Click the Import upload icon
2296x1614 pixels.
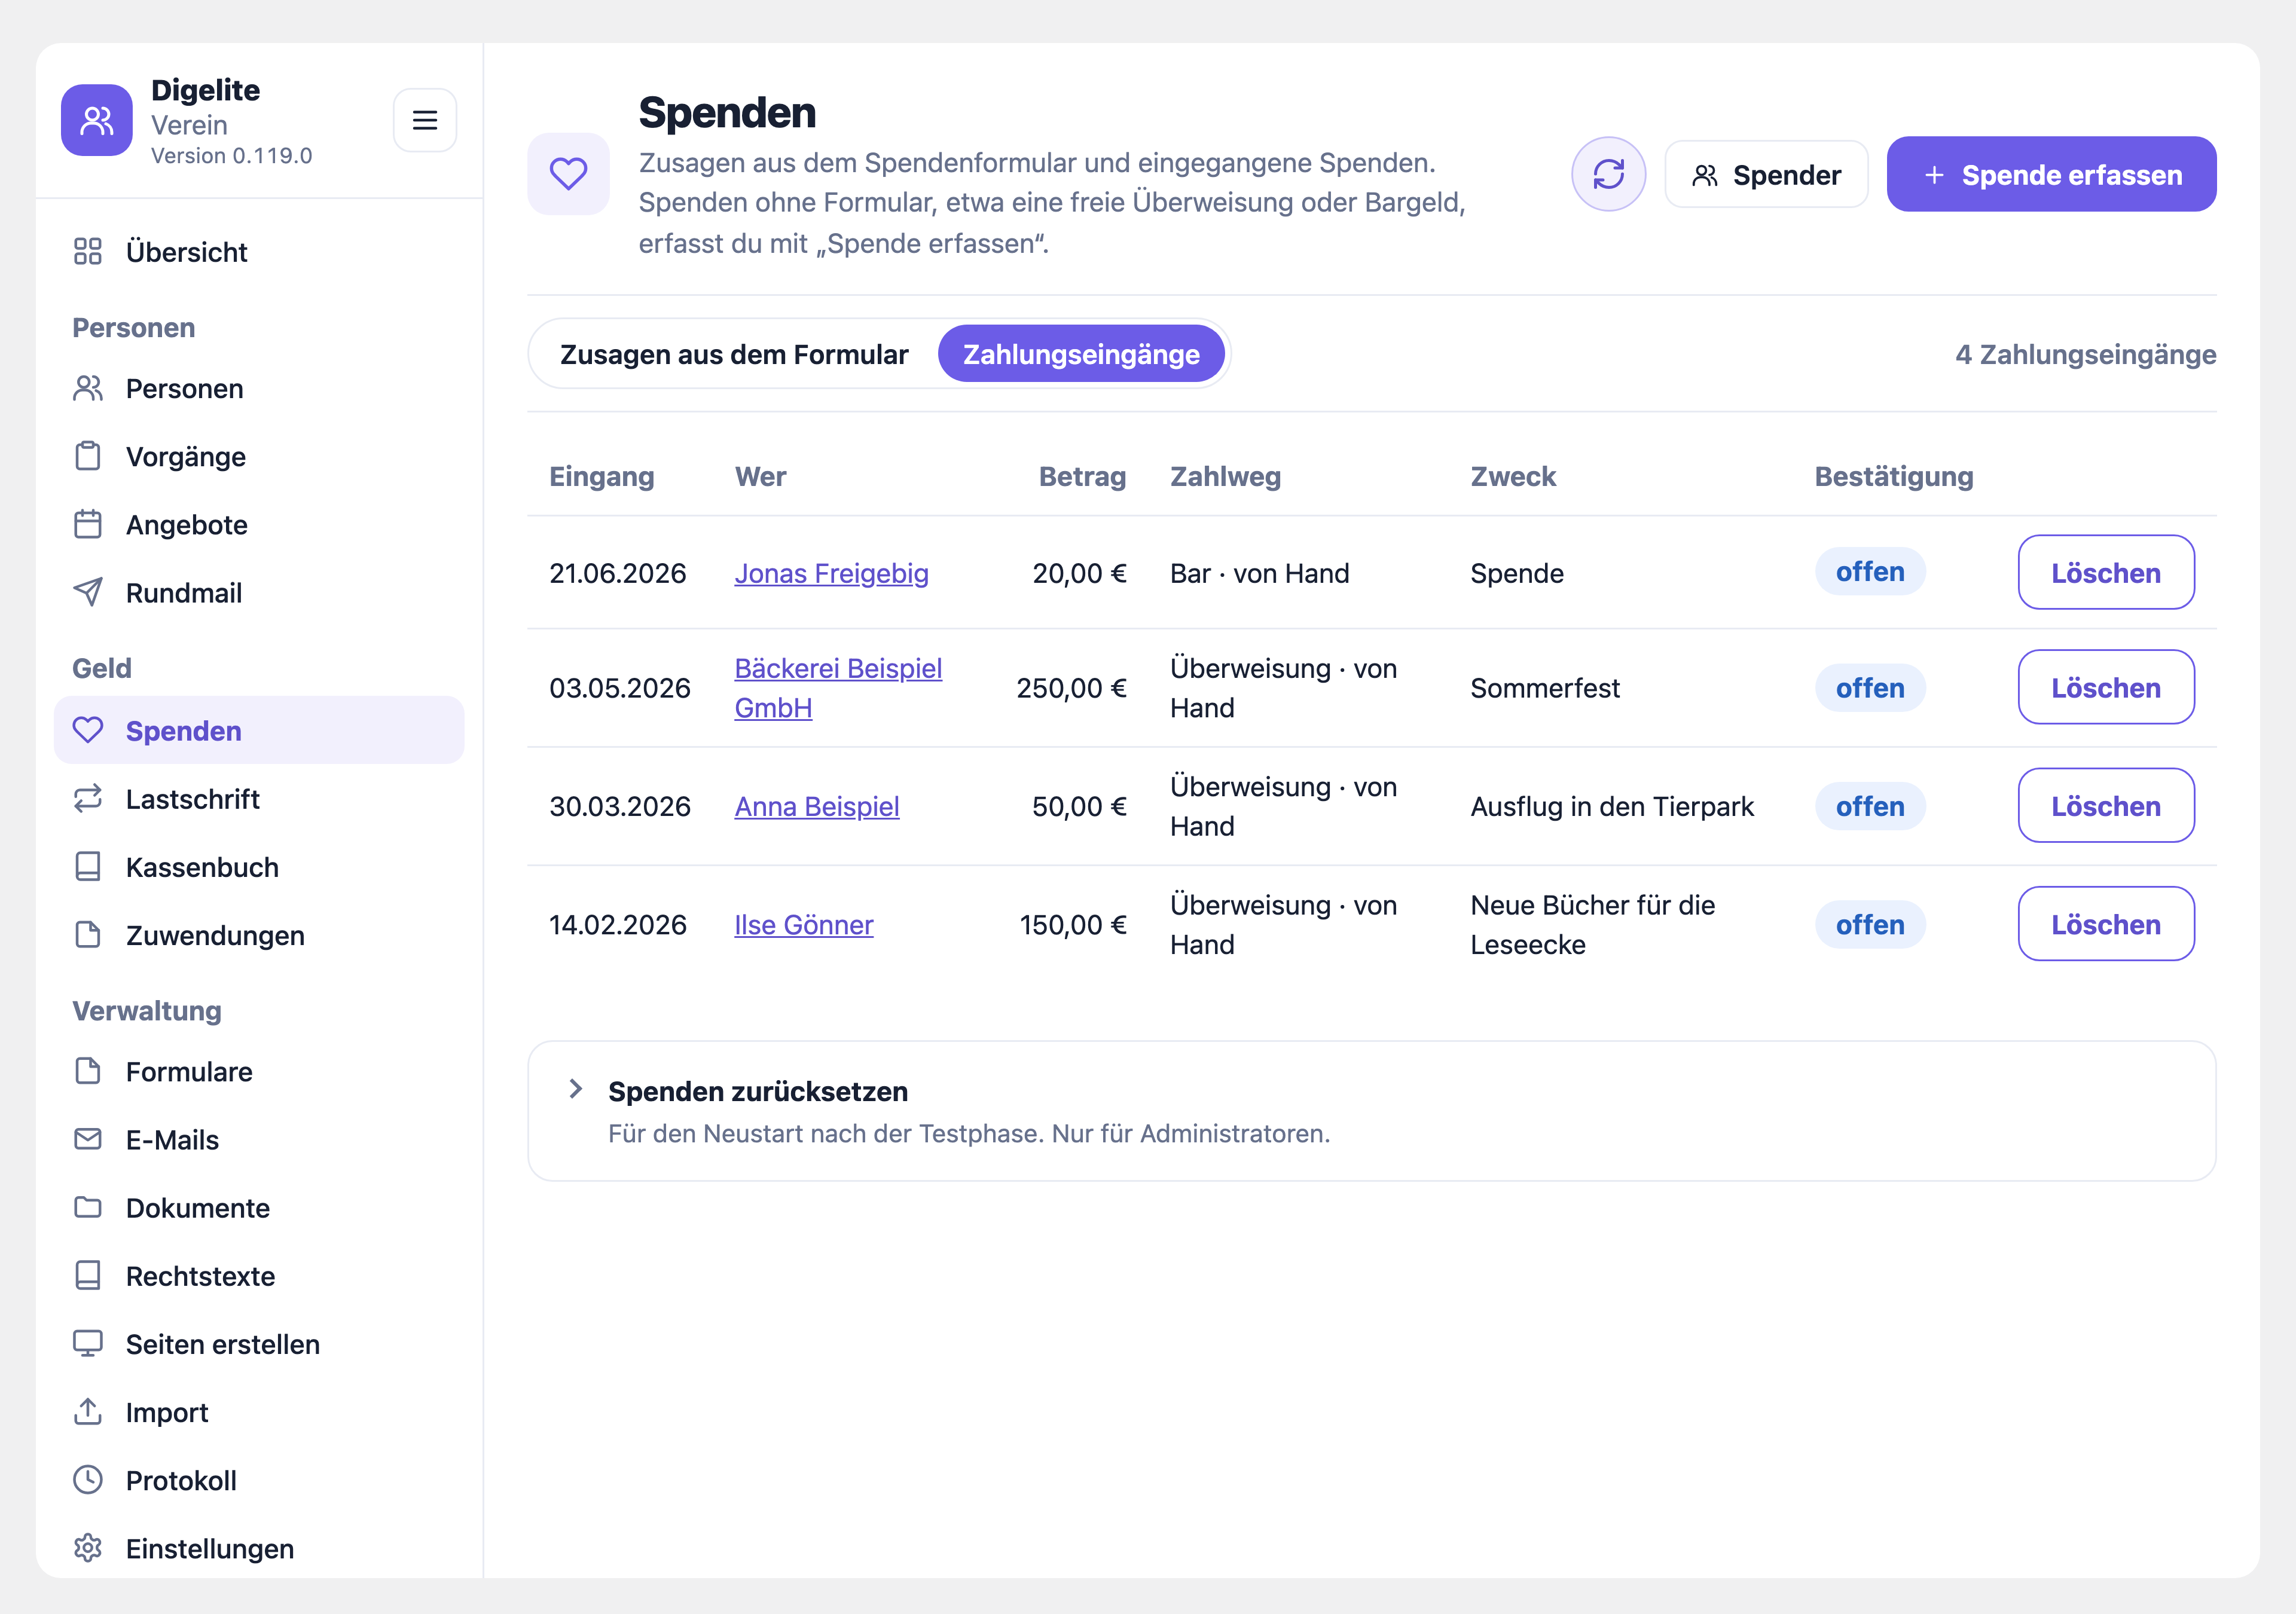click(88, 1411)
